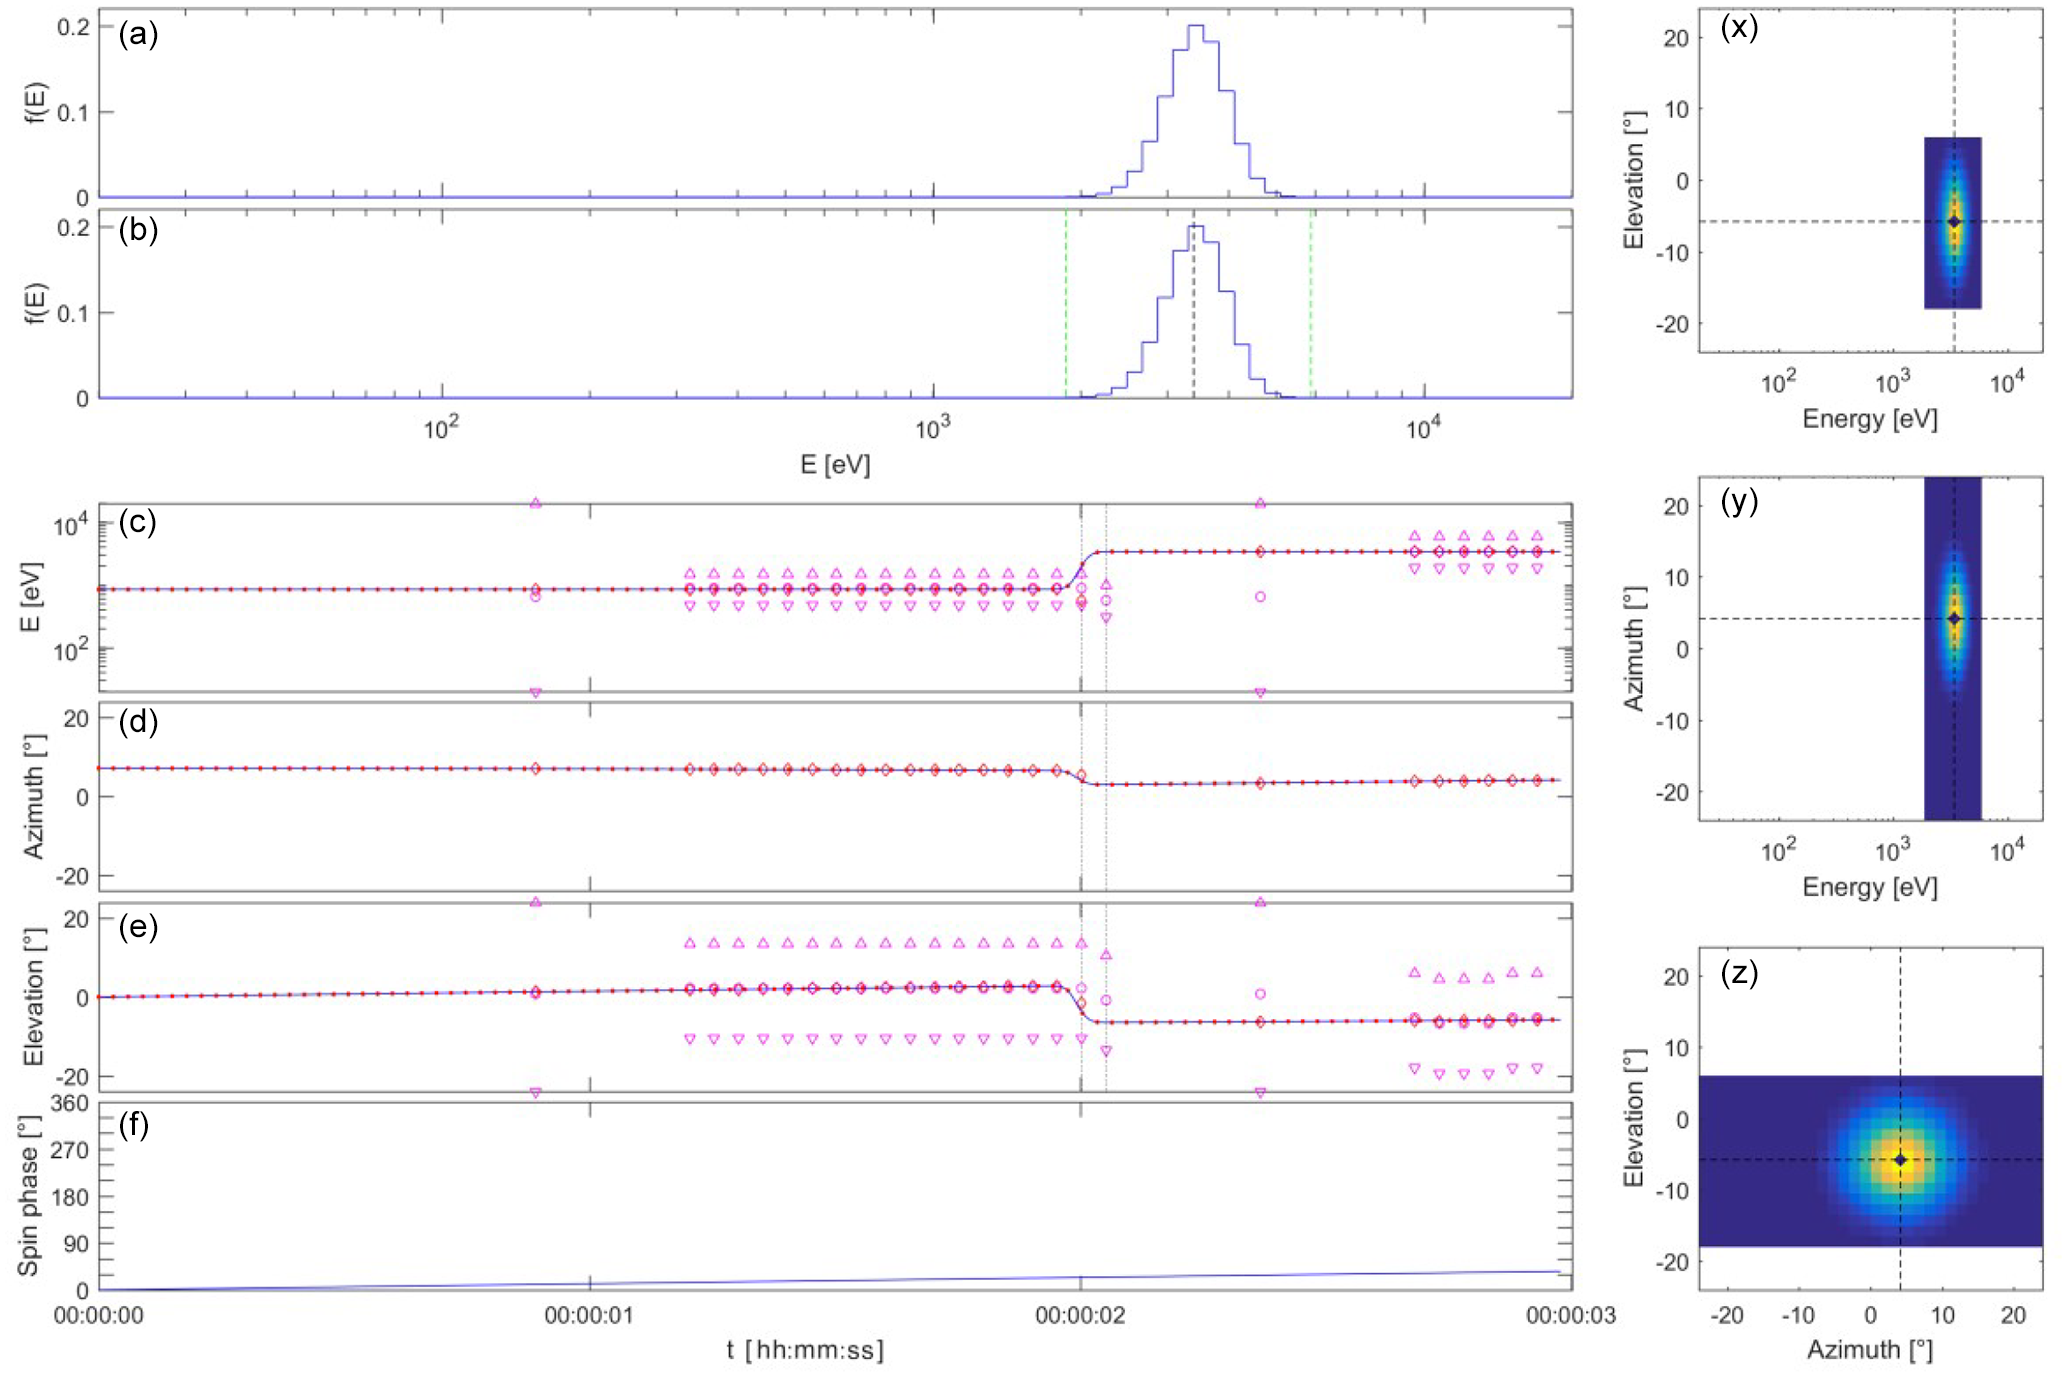Click the t [hh:mm:ss] time axis label

pyautogui.click(x=805, y=1351)
